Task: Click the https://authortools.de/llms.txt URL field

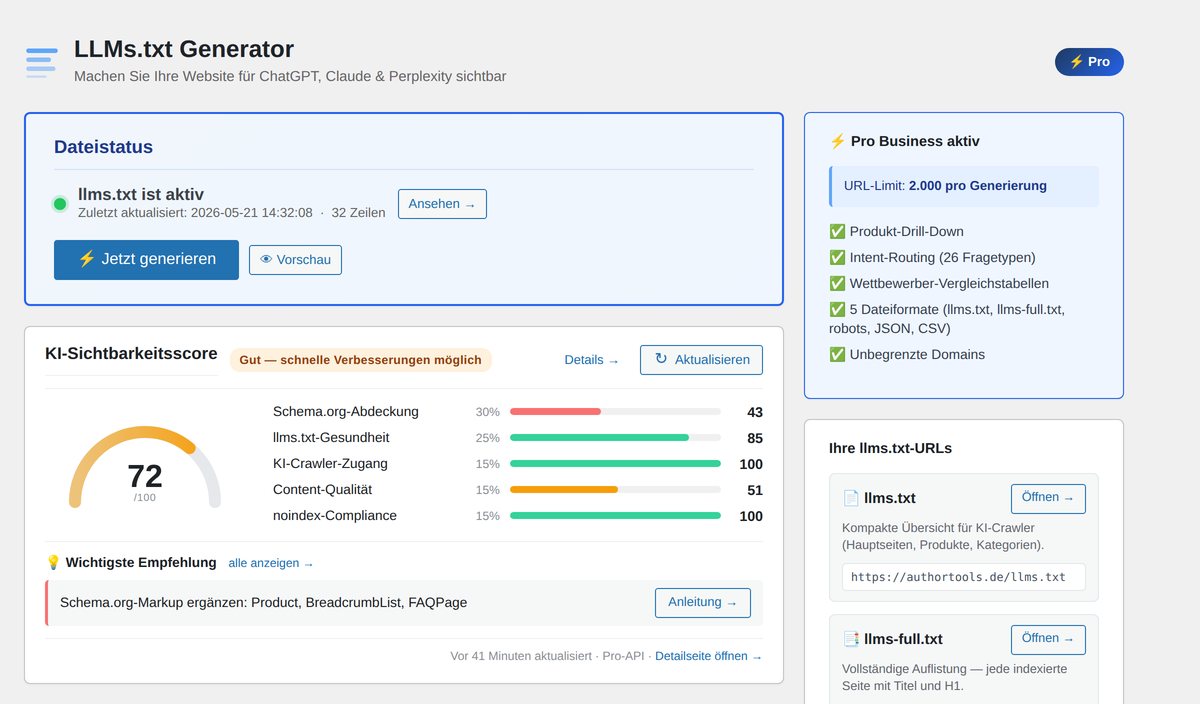Action: [x=964, y=577]
